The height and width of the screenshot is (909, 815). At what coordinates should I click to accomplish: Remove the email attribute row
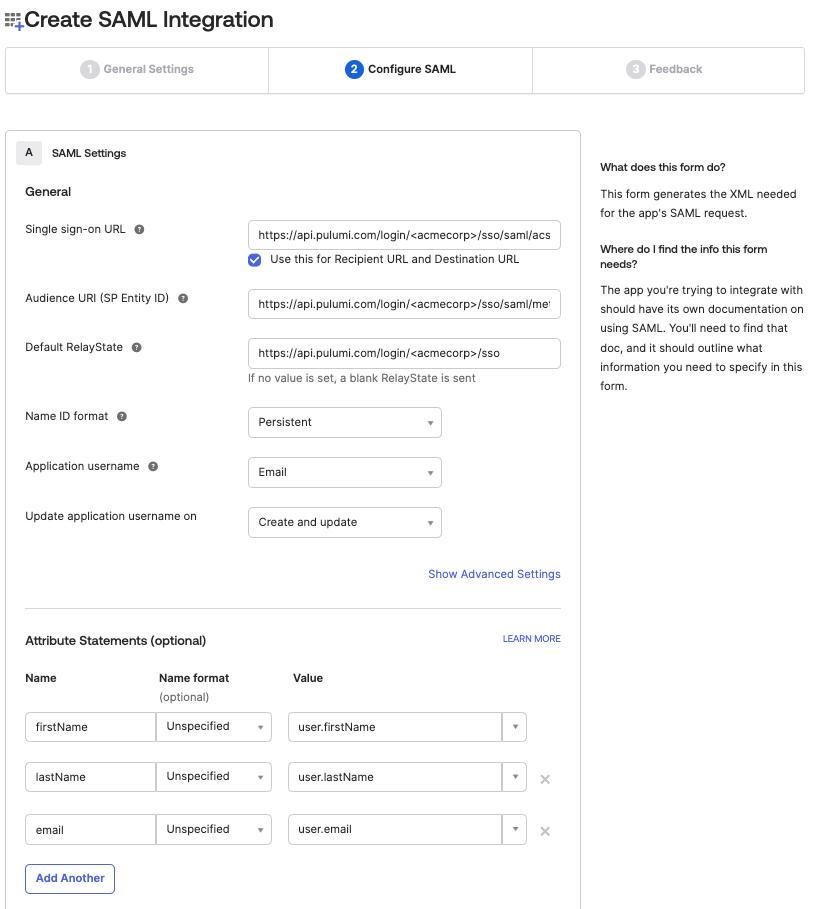(545, 831)
